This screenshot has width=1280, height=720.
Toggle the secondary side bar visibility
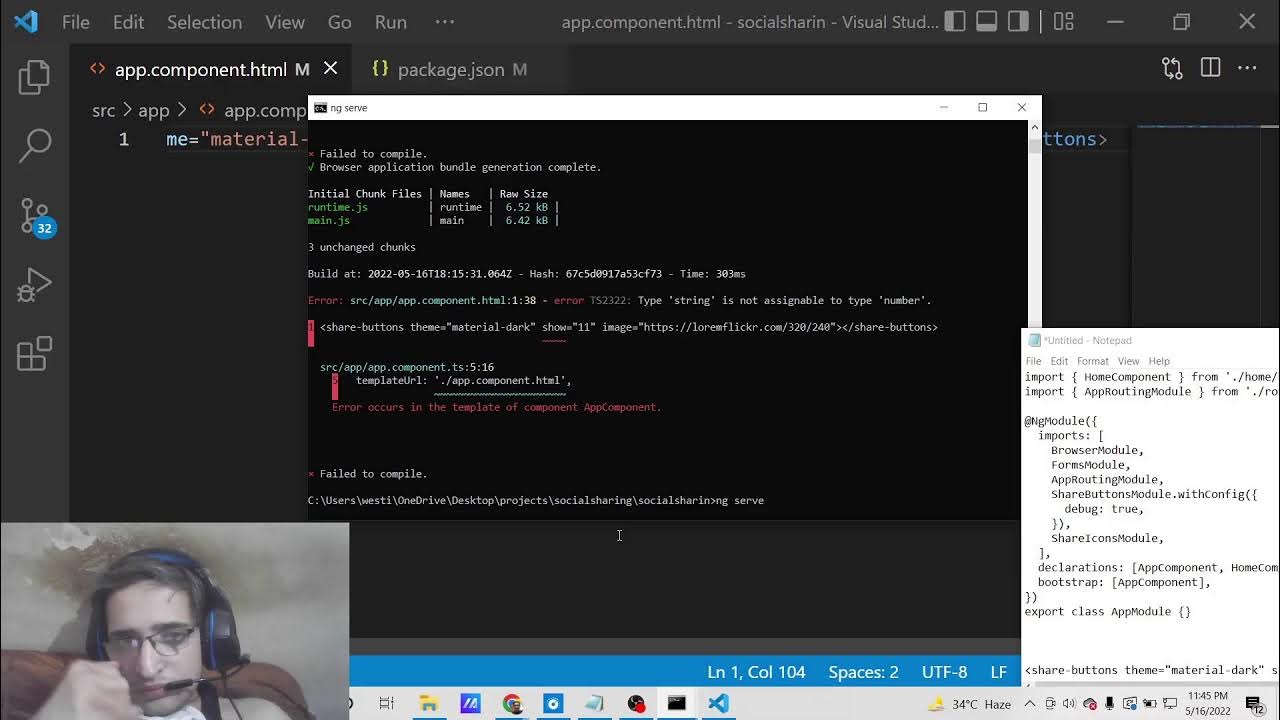click(x=1018, y=21)
